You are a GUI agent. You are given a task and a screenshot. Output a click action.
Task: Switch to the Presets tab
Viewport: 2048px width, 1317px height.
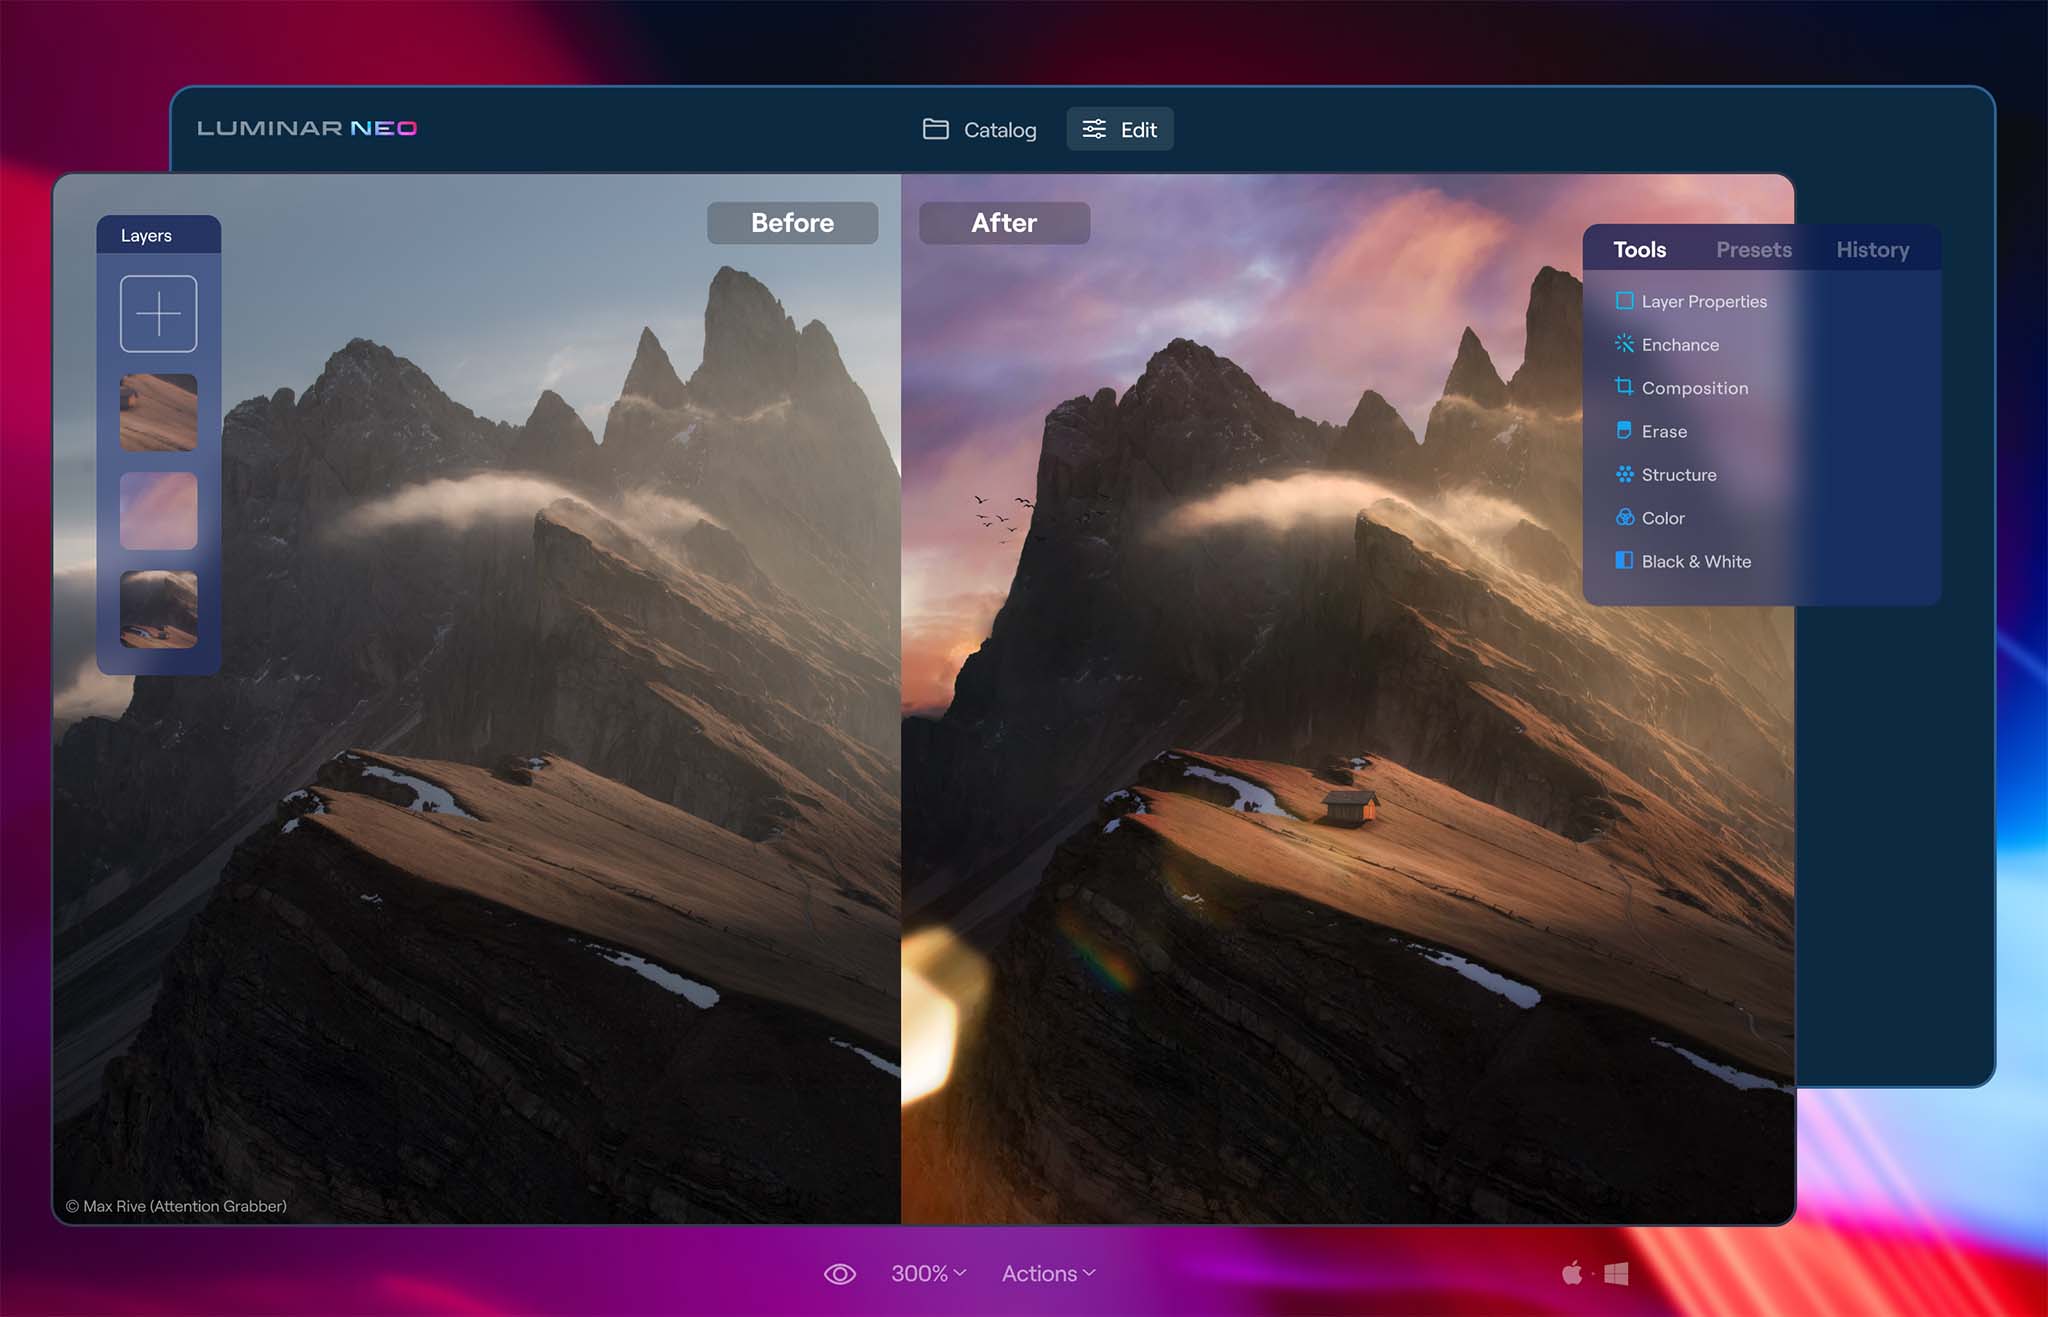(x=1753, y=250)
